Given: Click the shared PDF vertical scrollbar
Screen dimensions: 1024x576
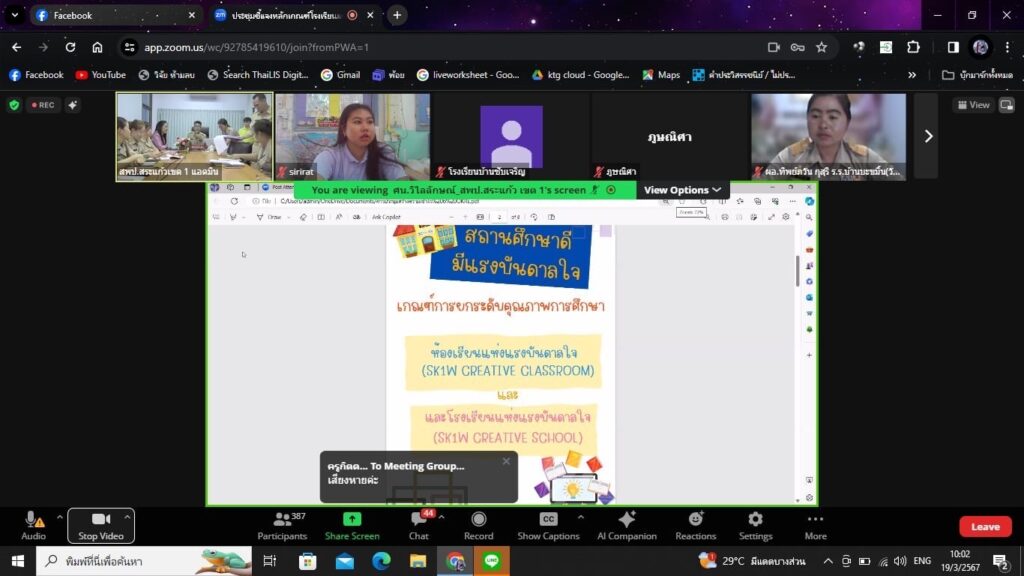Looking at the screenshot, I should point(797,270).
